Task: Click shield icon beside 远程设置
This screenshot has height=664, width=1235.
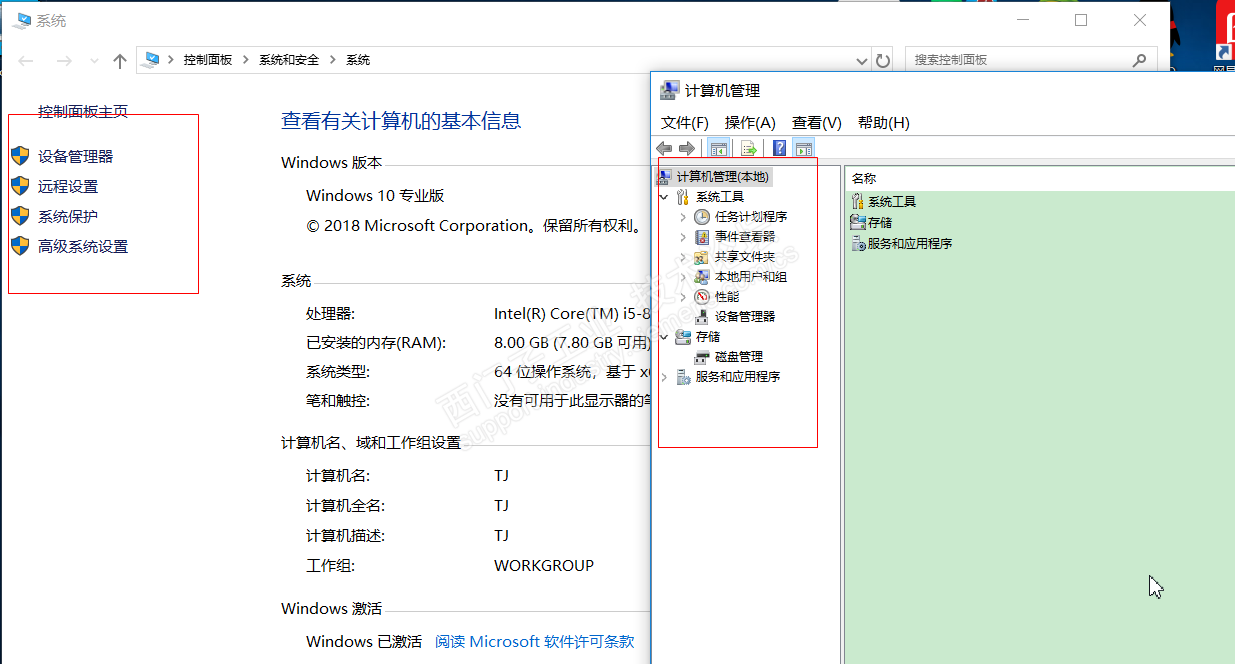Action: pos(20,186)
